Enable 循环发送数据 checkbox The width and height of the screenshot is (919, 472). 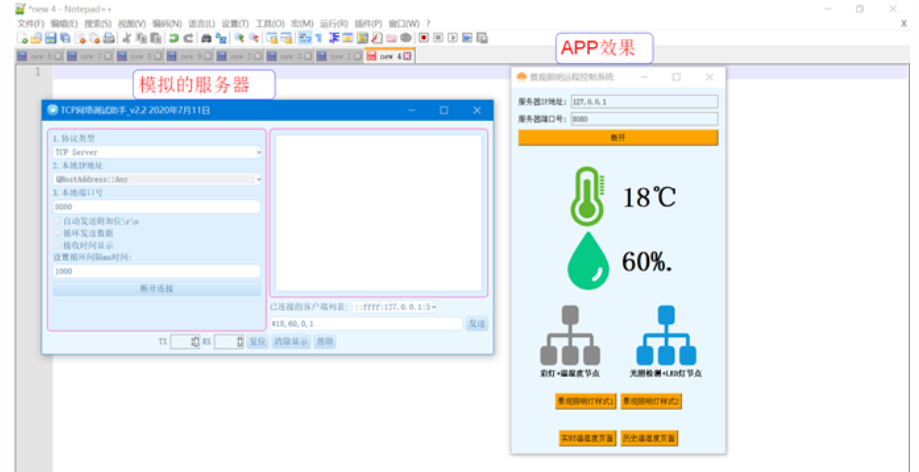[x=57, y=233]
